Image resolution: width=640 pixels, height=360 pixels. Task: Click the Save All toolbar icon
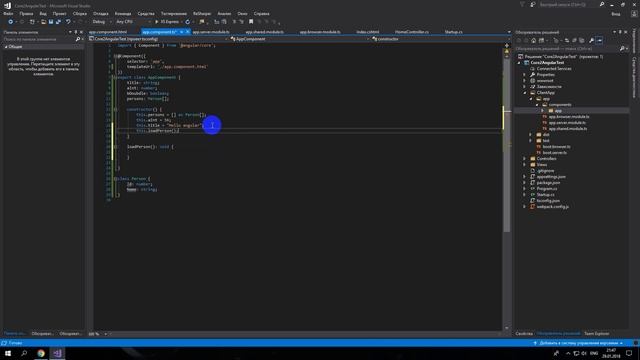(58, 22)
